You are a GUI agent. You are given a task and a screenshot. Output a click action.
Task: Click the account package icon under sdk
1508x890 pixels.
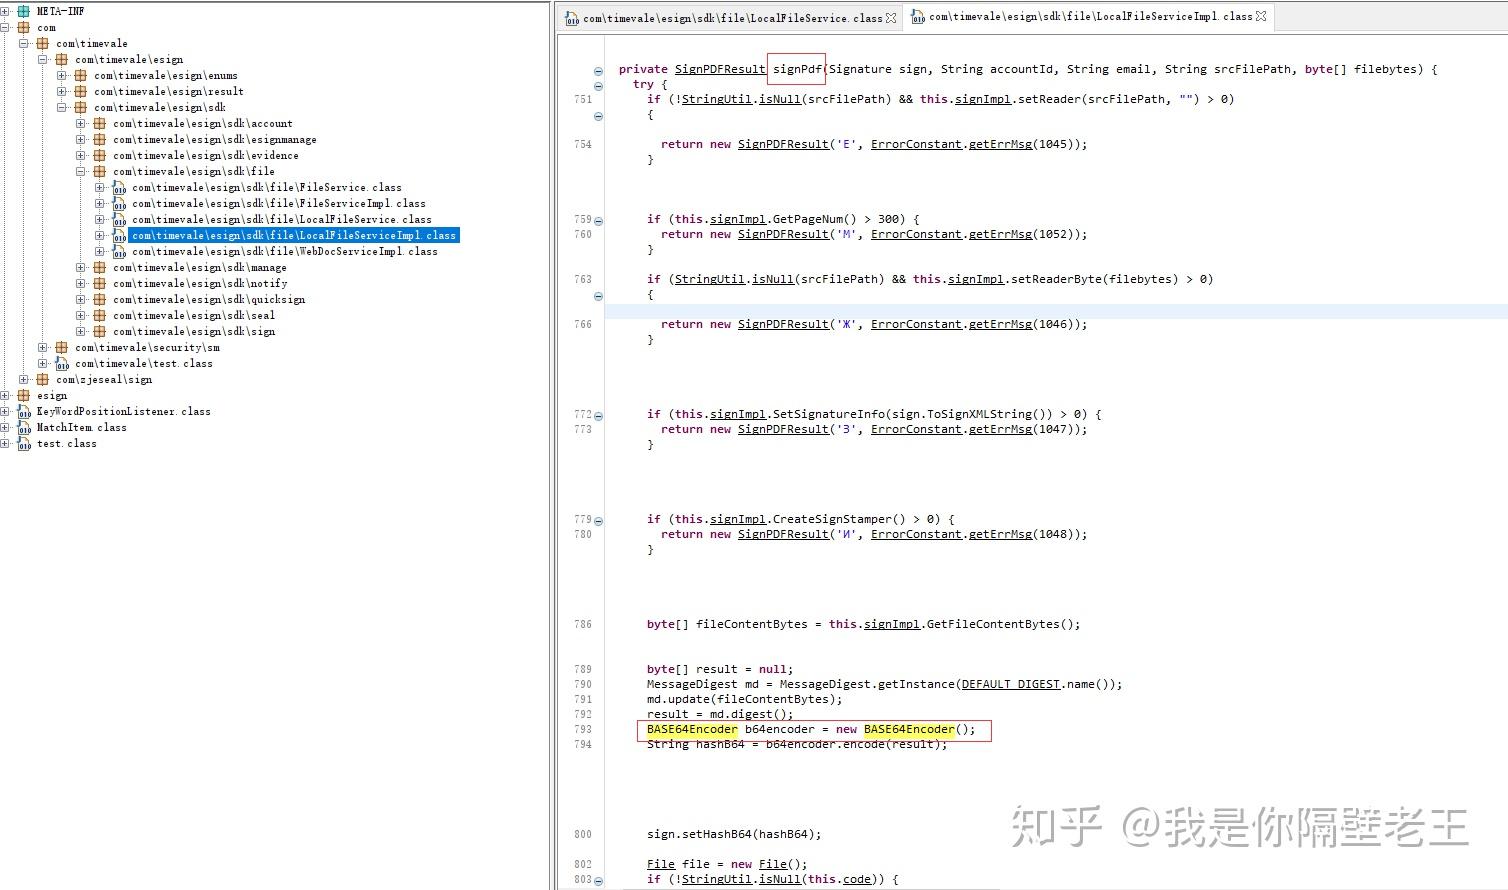(x=99, y=123)
